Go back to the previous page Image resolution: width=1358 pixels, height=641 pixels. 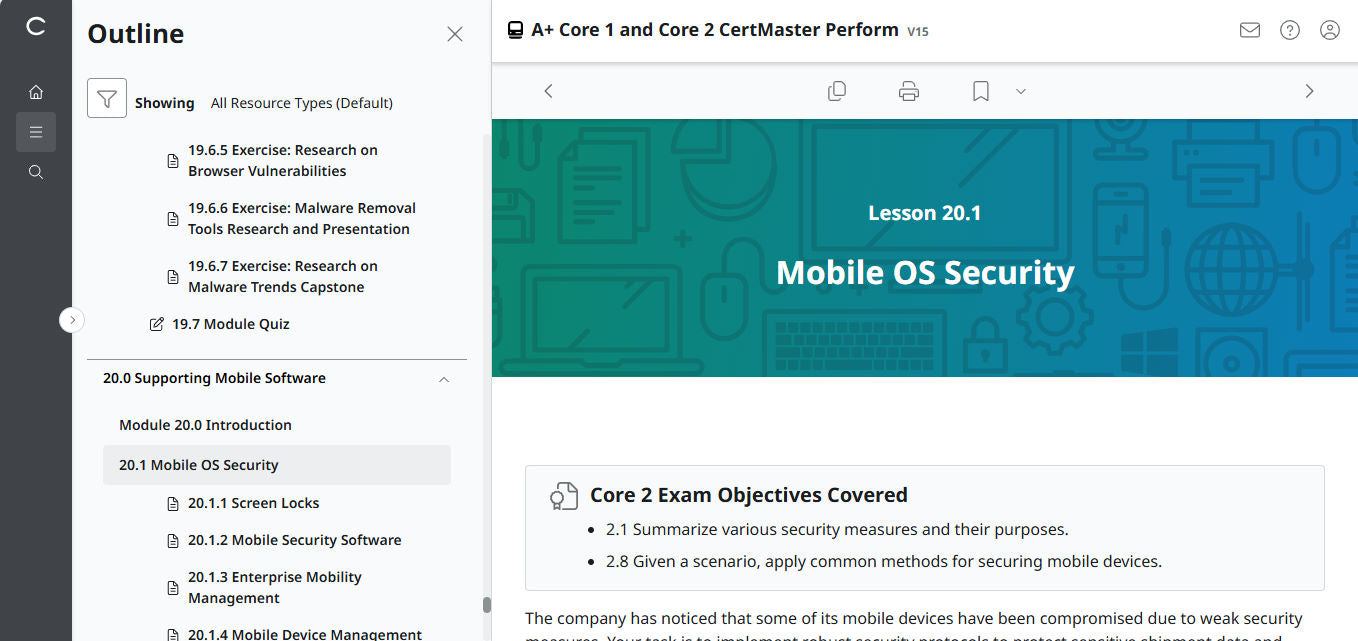click(x=548, y=90)
